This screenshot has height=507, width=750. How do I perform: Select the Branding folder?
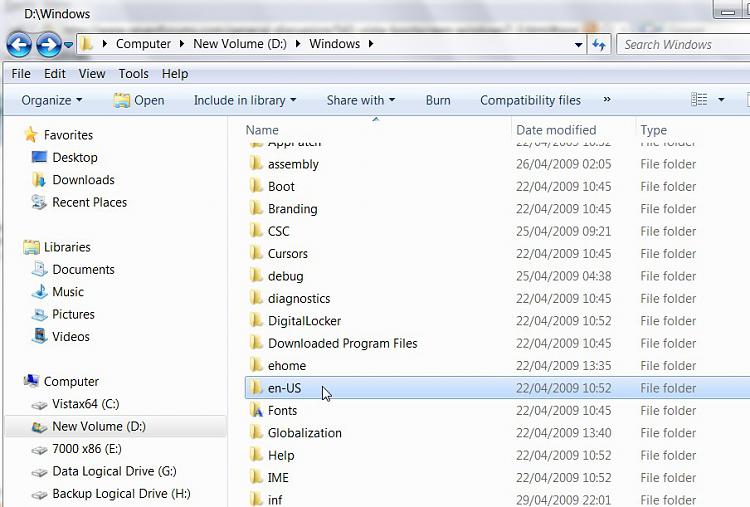[292, 209]
